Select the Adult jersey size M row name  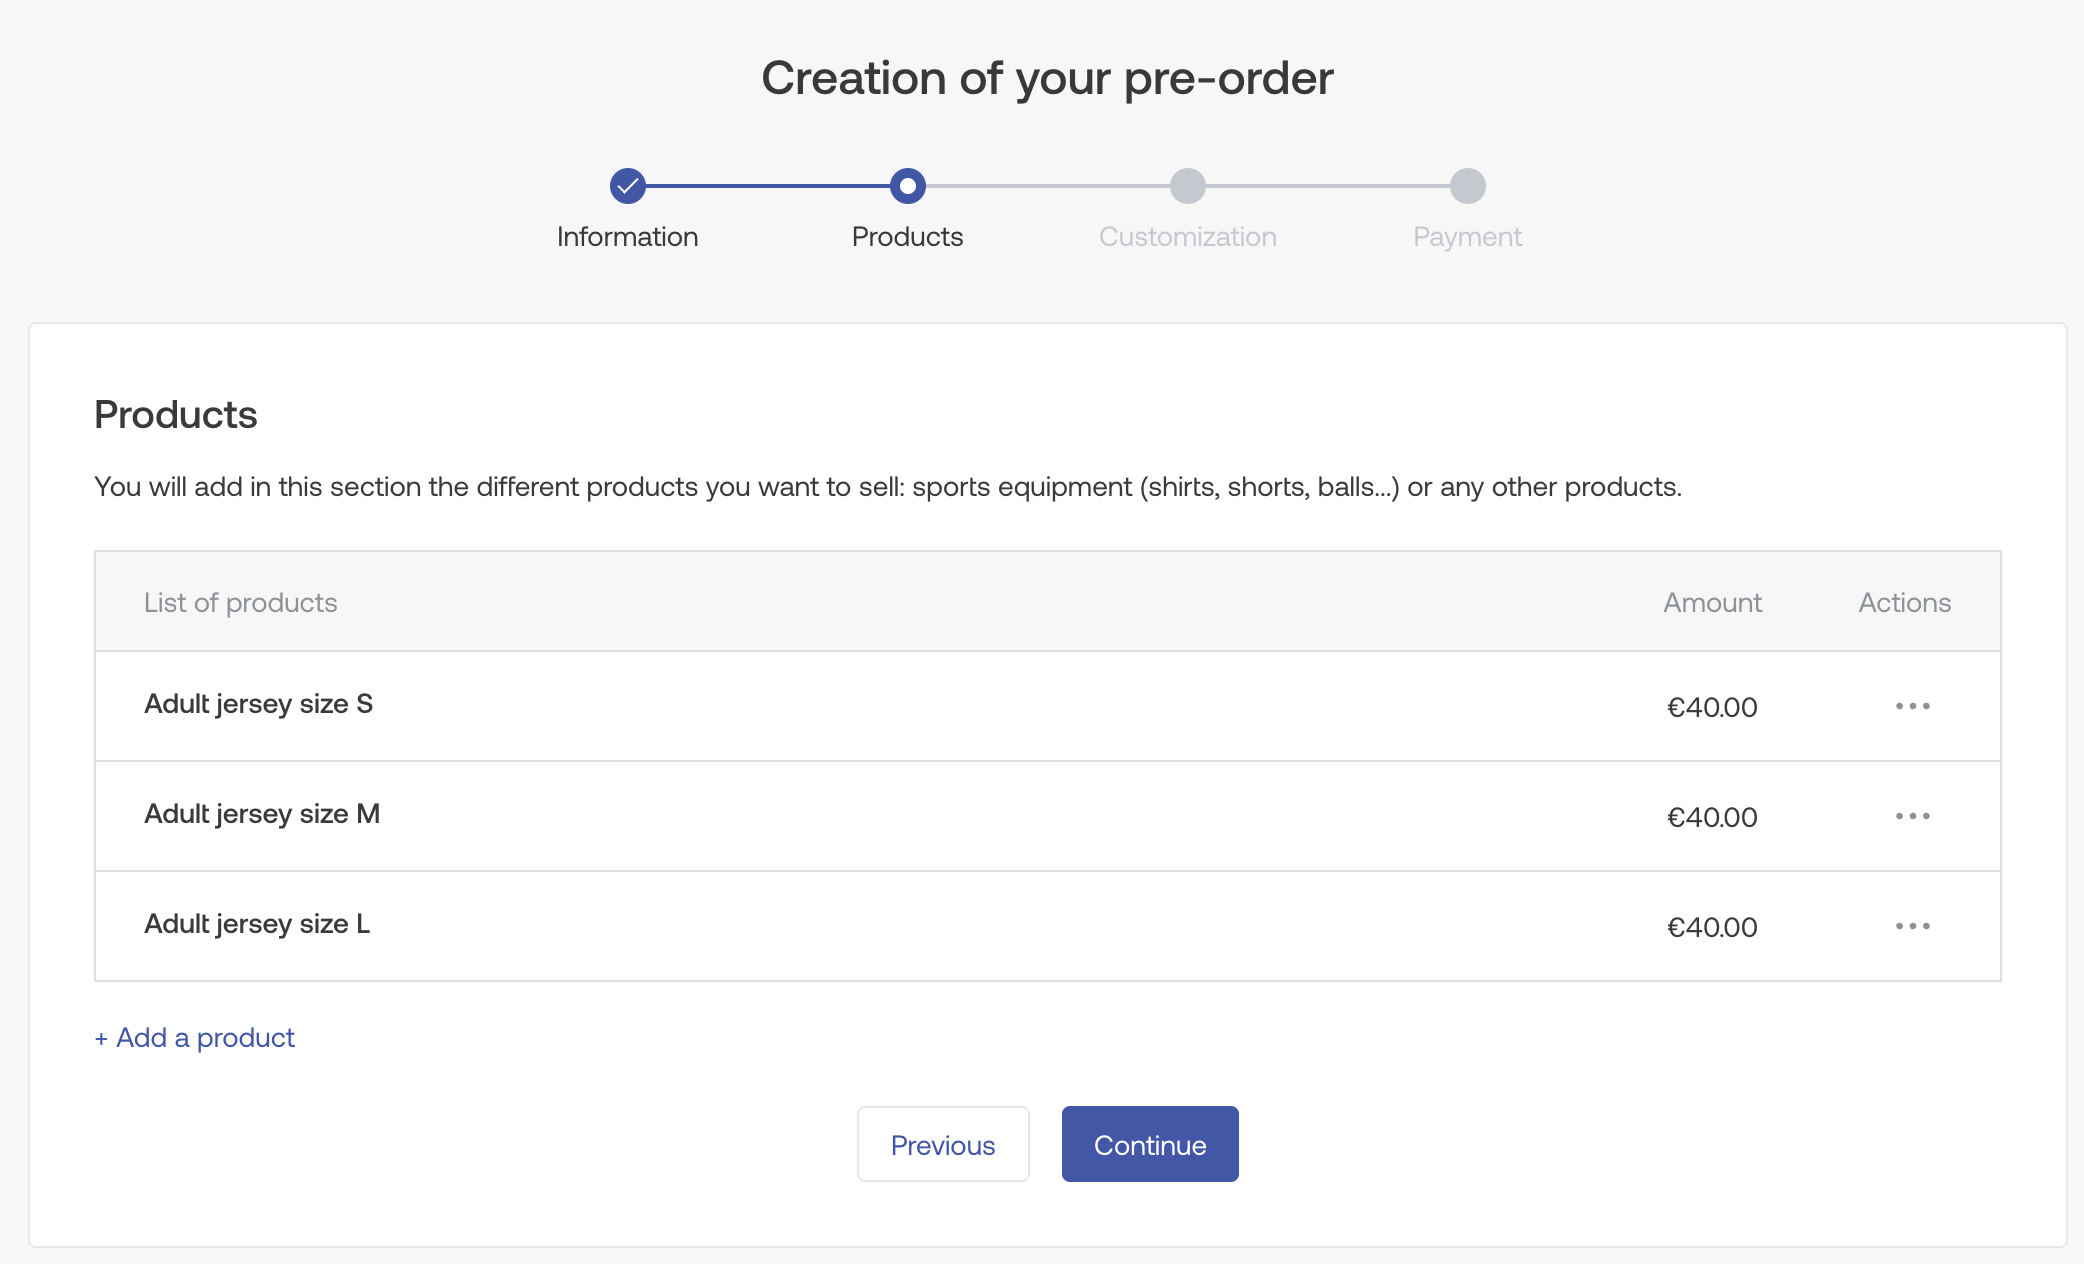(262, 814)
